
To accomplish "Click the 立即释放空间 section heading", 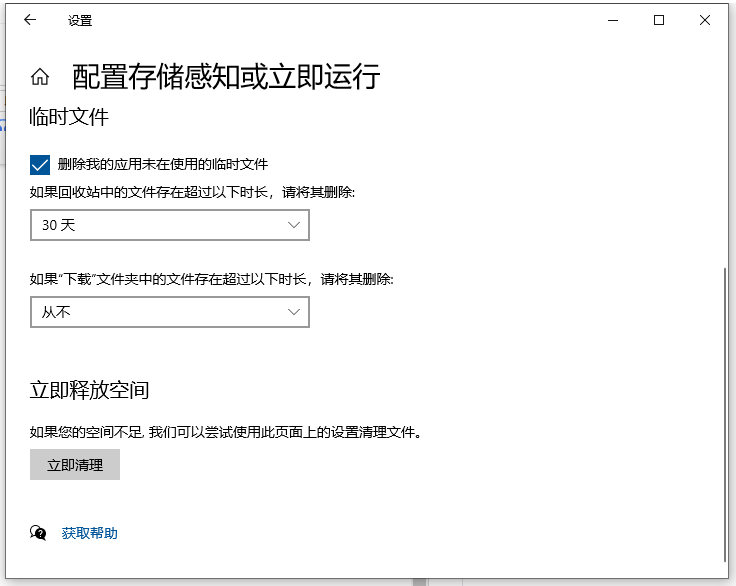I will pos(90,390).
